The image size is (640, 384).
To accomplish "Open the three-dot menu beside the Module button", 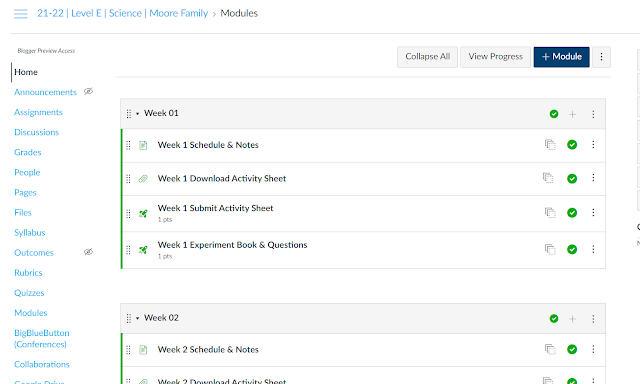I will click(x=601, y=57).
